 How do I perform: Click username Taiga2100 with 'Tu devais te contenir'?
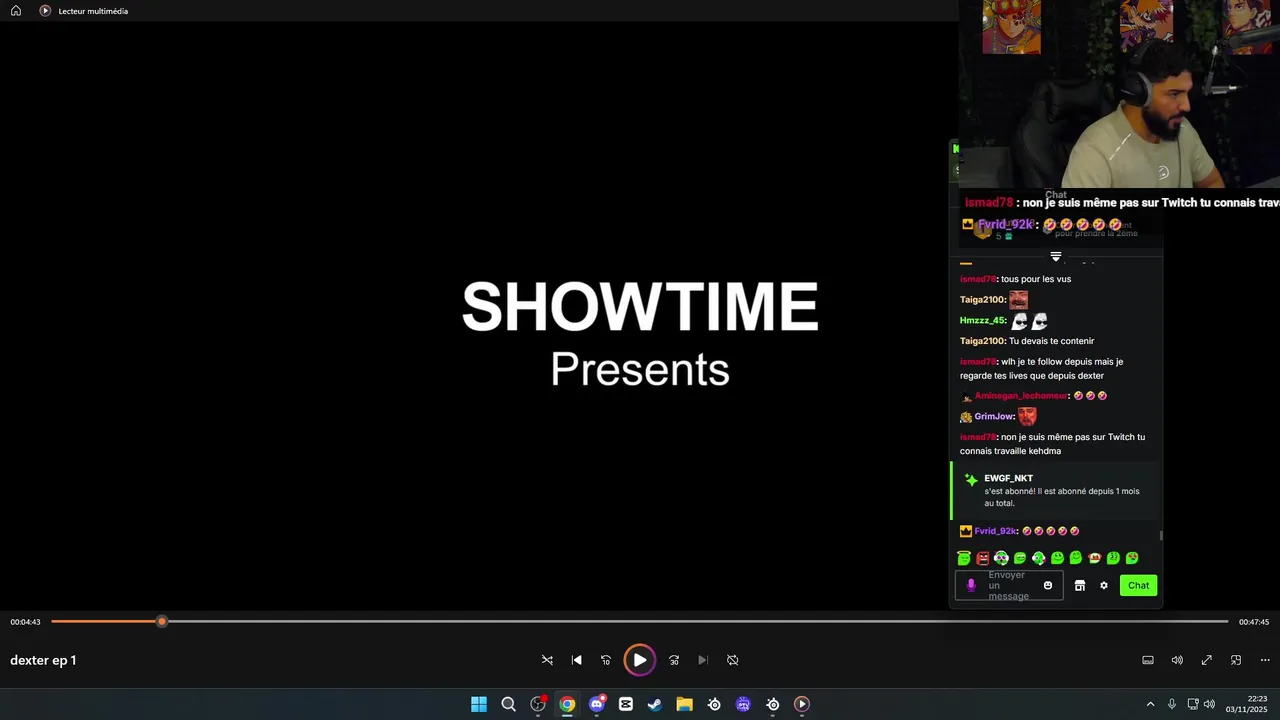pyautogui.click(x=982, y=341)
